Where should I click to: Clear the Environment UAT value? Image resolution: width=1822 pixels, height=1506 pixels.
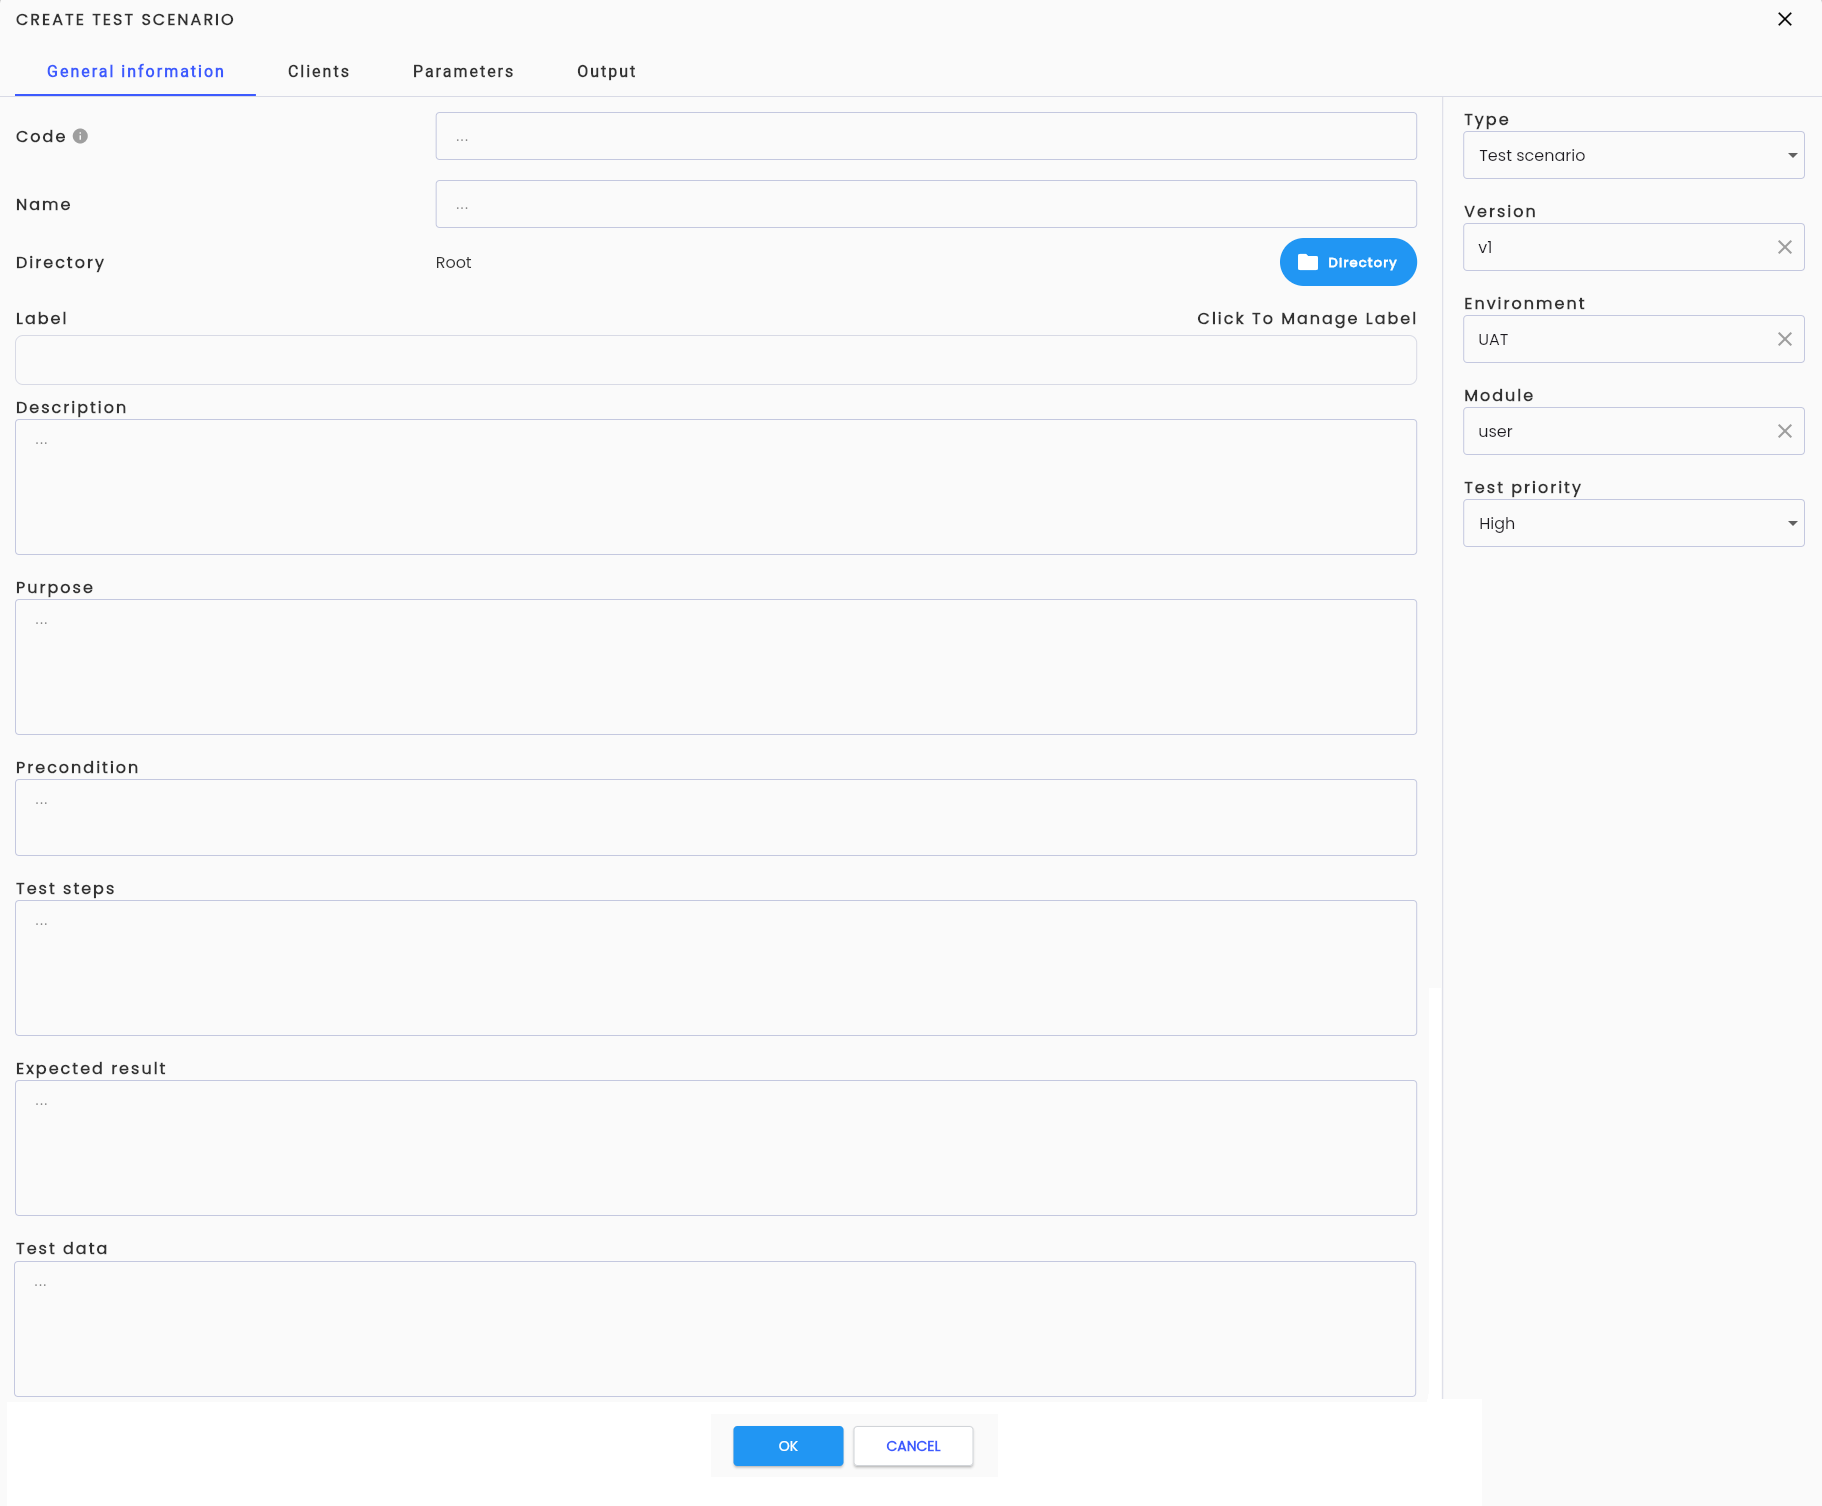(1784, 339)
